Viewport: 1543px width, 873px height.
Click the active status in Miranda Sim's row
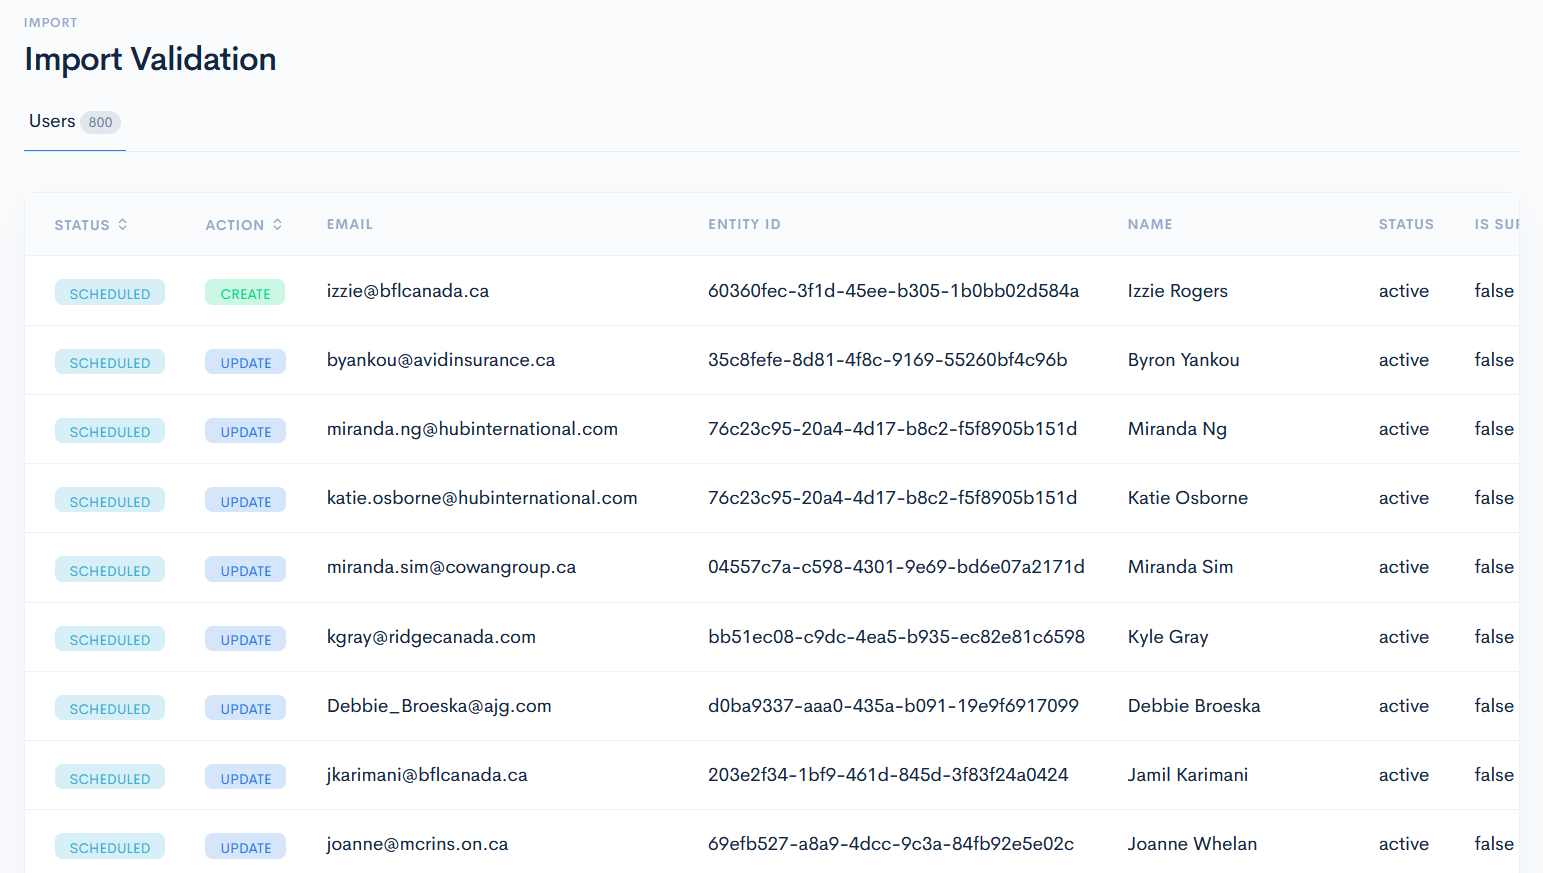click(1403, 567)
